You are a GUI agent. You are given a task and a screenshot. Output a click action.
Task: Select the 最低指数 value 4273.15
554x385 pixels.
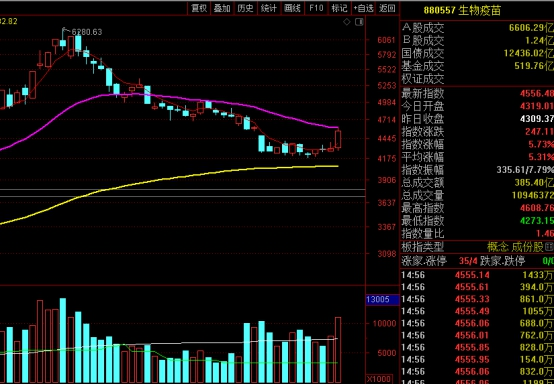(x=537, y=221)
